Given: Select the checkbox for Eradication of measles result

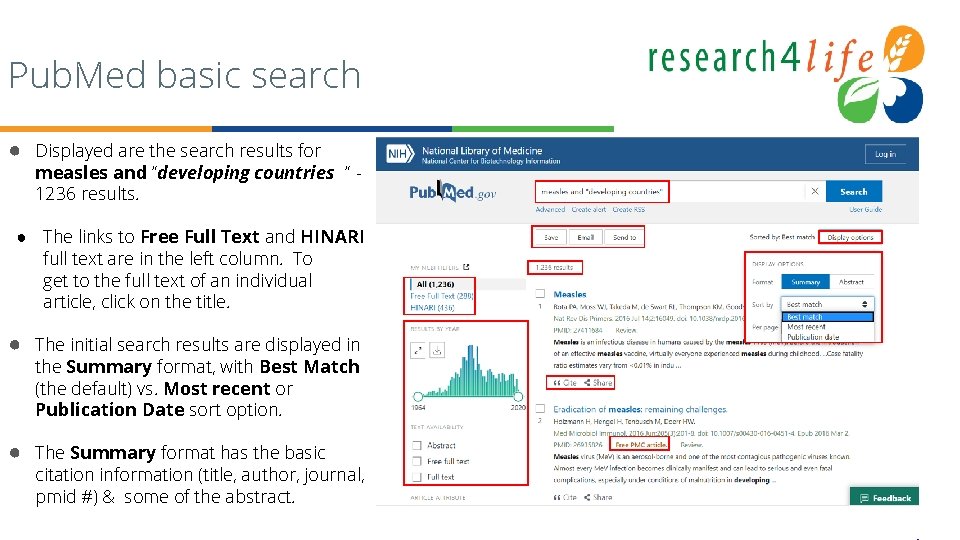Looking at the screenshot, I should tap(541, 408).
